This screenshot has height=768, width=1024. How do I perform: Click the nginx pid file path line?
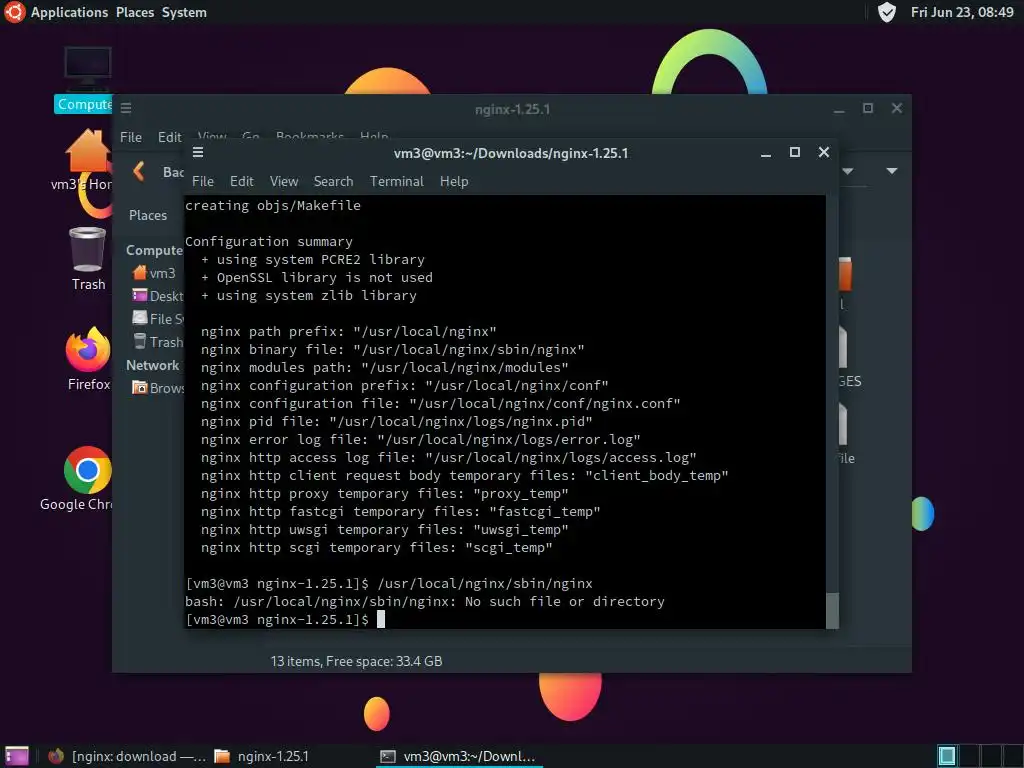coord(396,421)
